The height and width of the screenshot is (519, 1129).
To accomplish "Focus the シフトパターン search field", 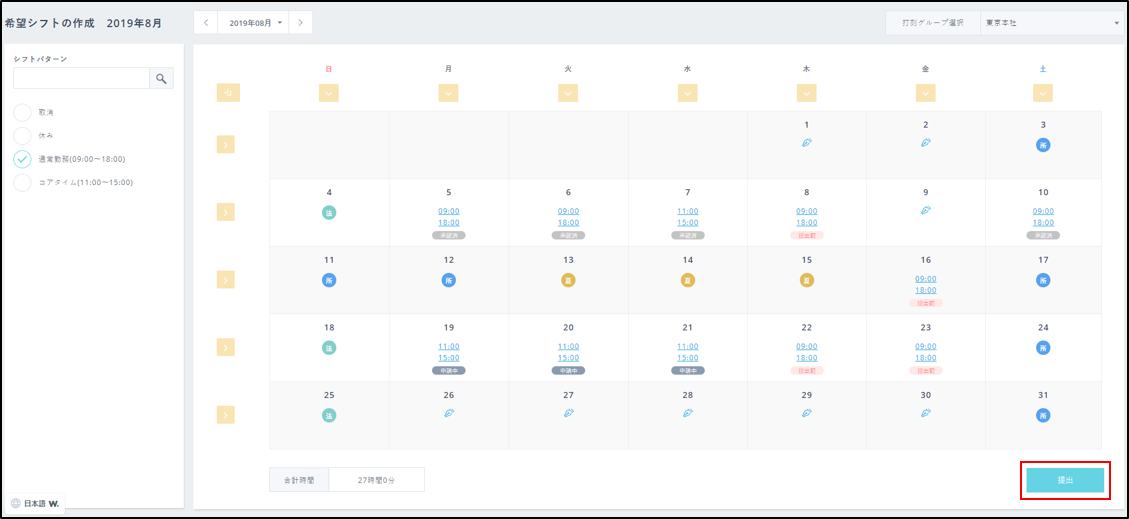I will click(81, 79).
